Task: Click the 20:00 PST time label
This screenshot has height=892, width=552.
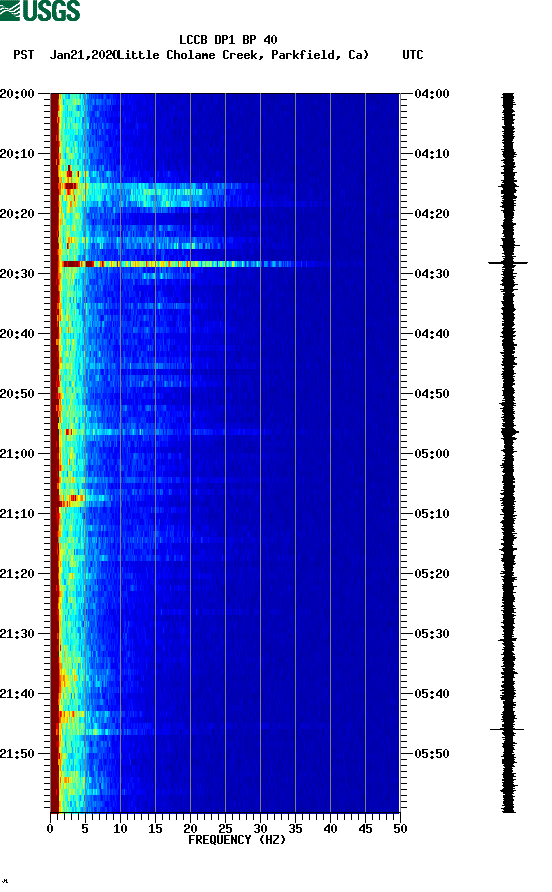Action: (x=17, y=94)
